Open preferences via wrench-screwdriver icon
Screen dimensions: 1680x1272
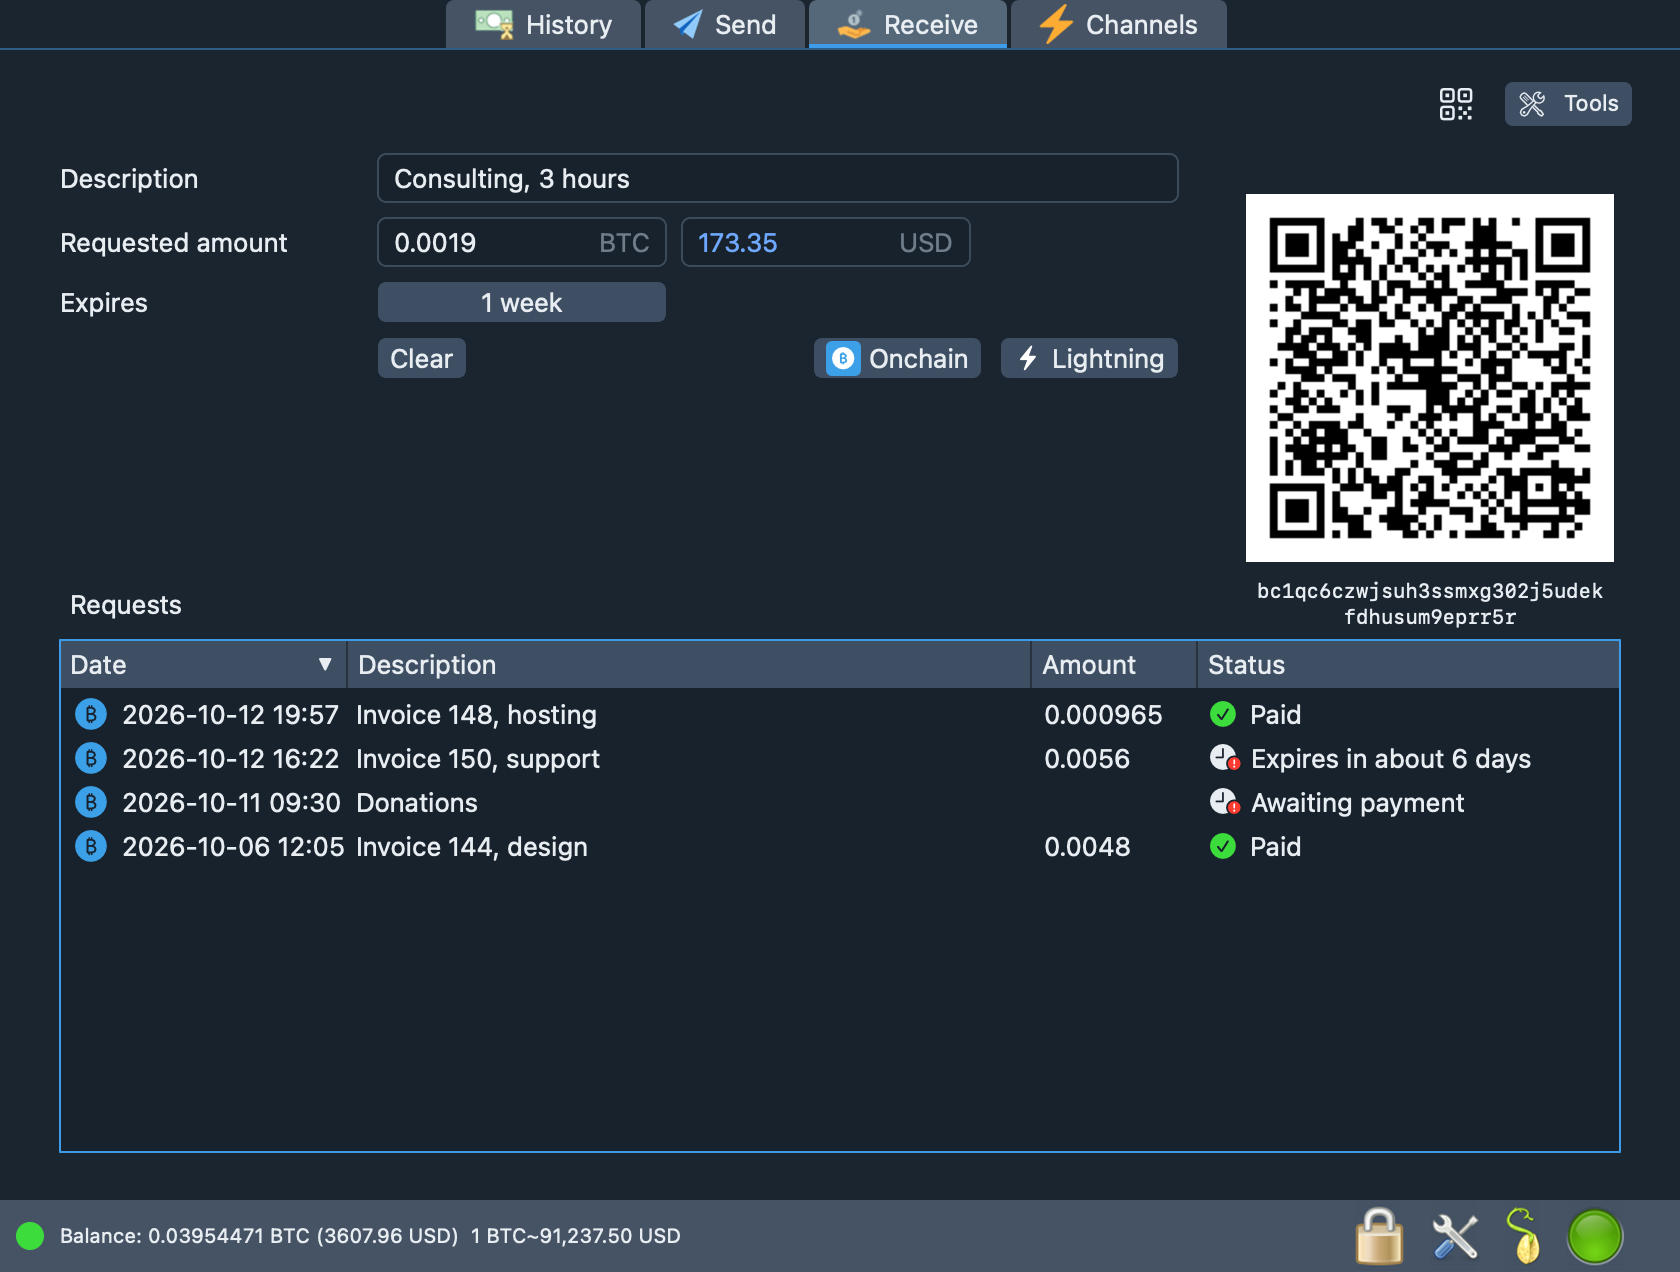pyautogui.click(x=1455, y=1236)
